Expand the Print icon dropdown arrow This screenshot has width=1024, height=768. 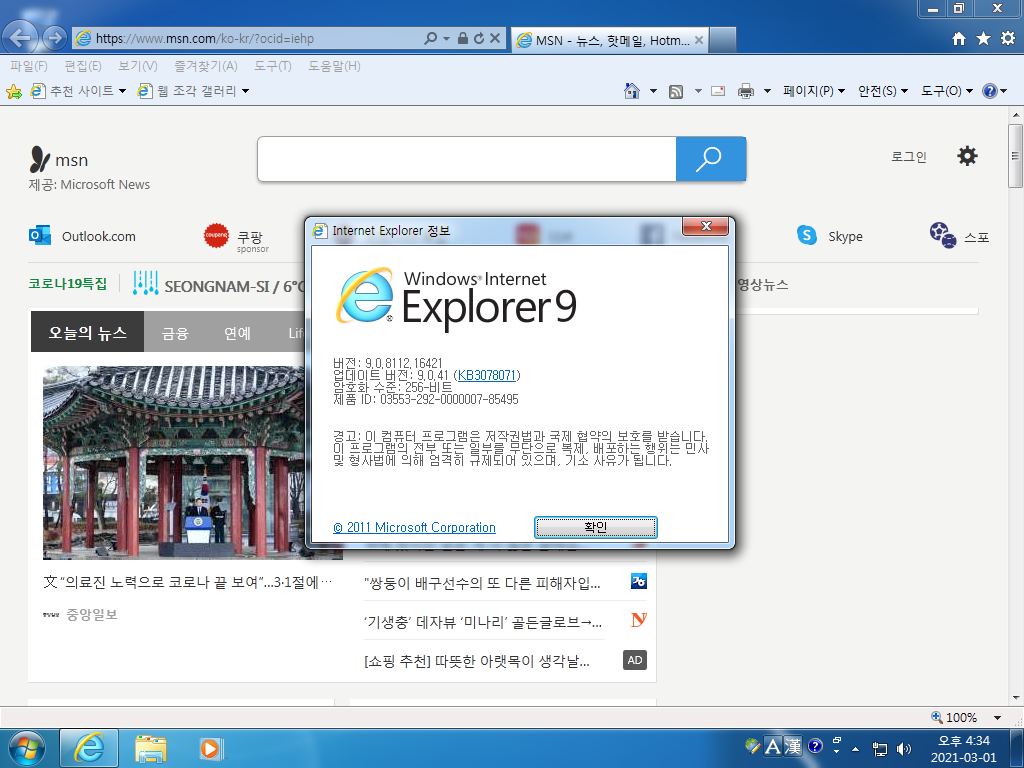tap(767, 91)
